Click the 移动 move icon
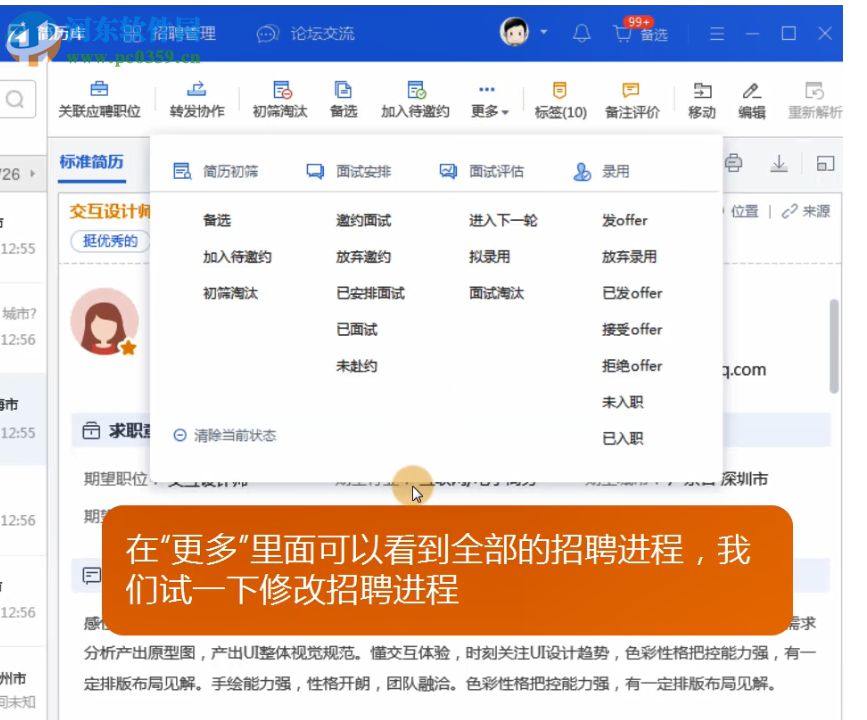Screen dimensions: 867x720 pos(701,100)
